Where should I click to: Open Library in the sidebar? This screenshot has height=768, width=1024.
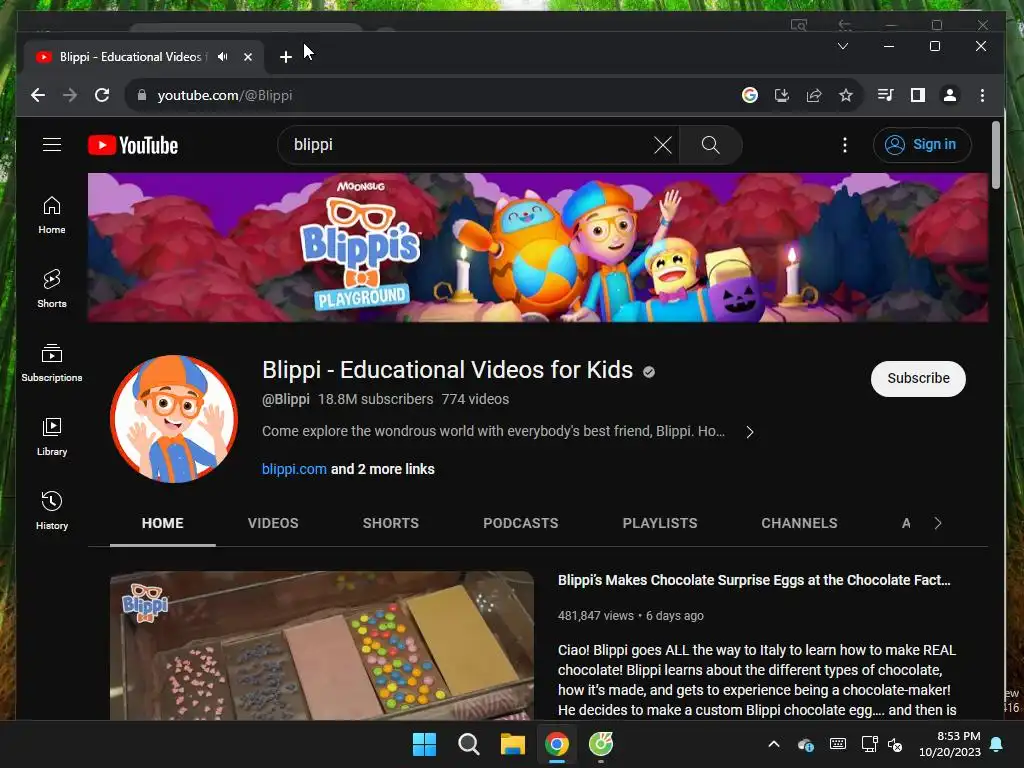(x=52, y=436)
